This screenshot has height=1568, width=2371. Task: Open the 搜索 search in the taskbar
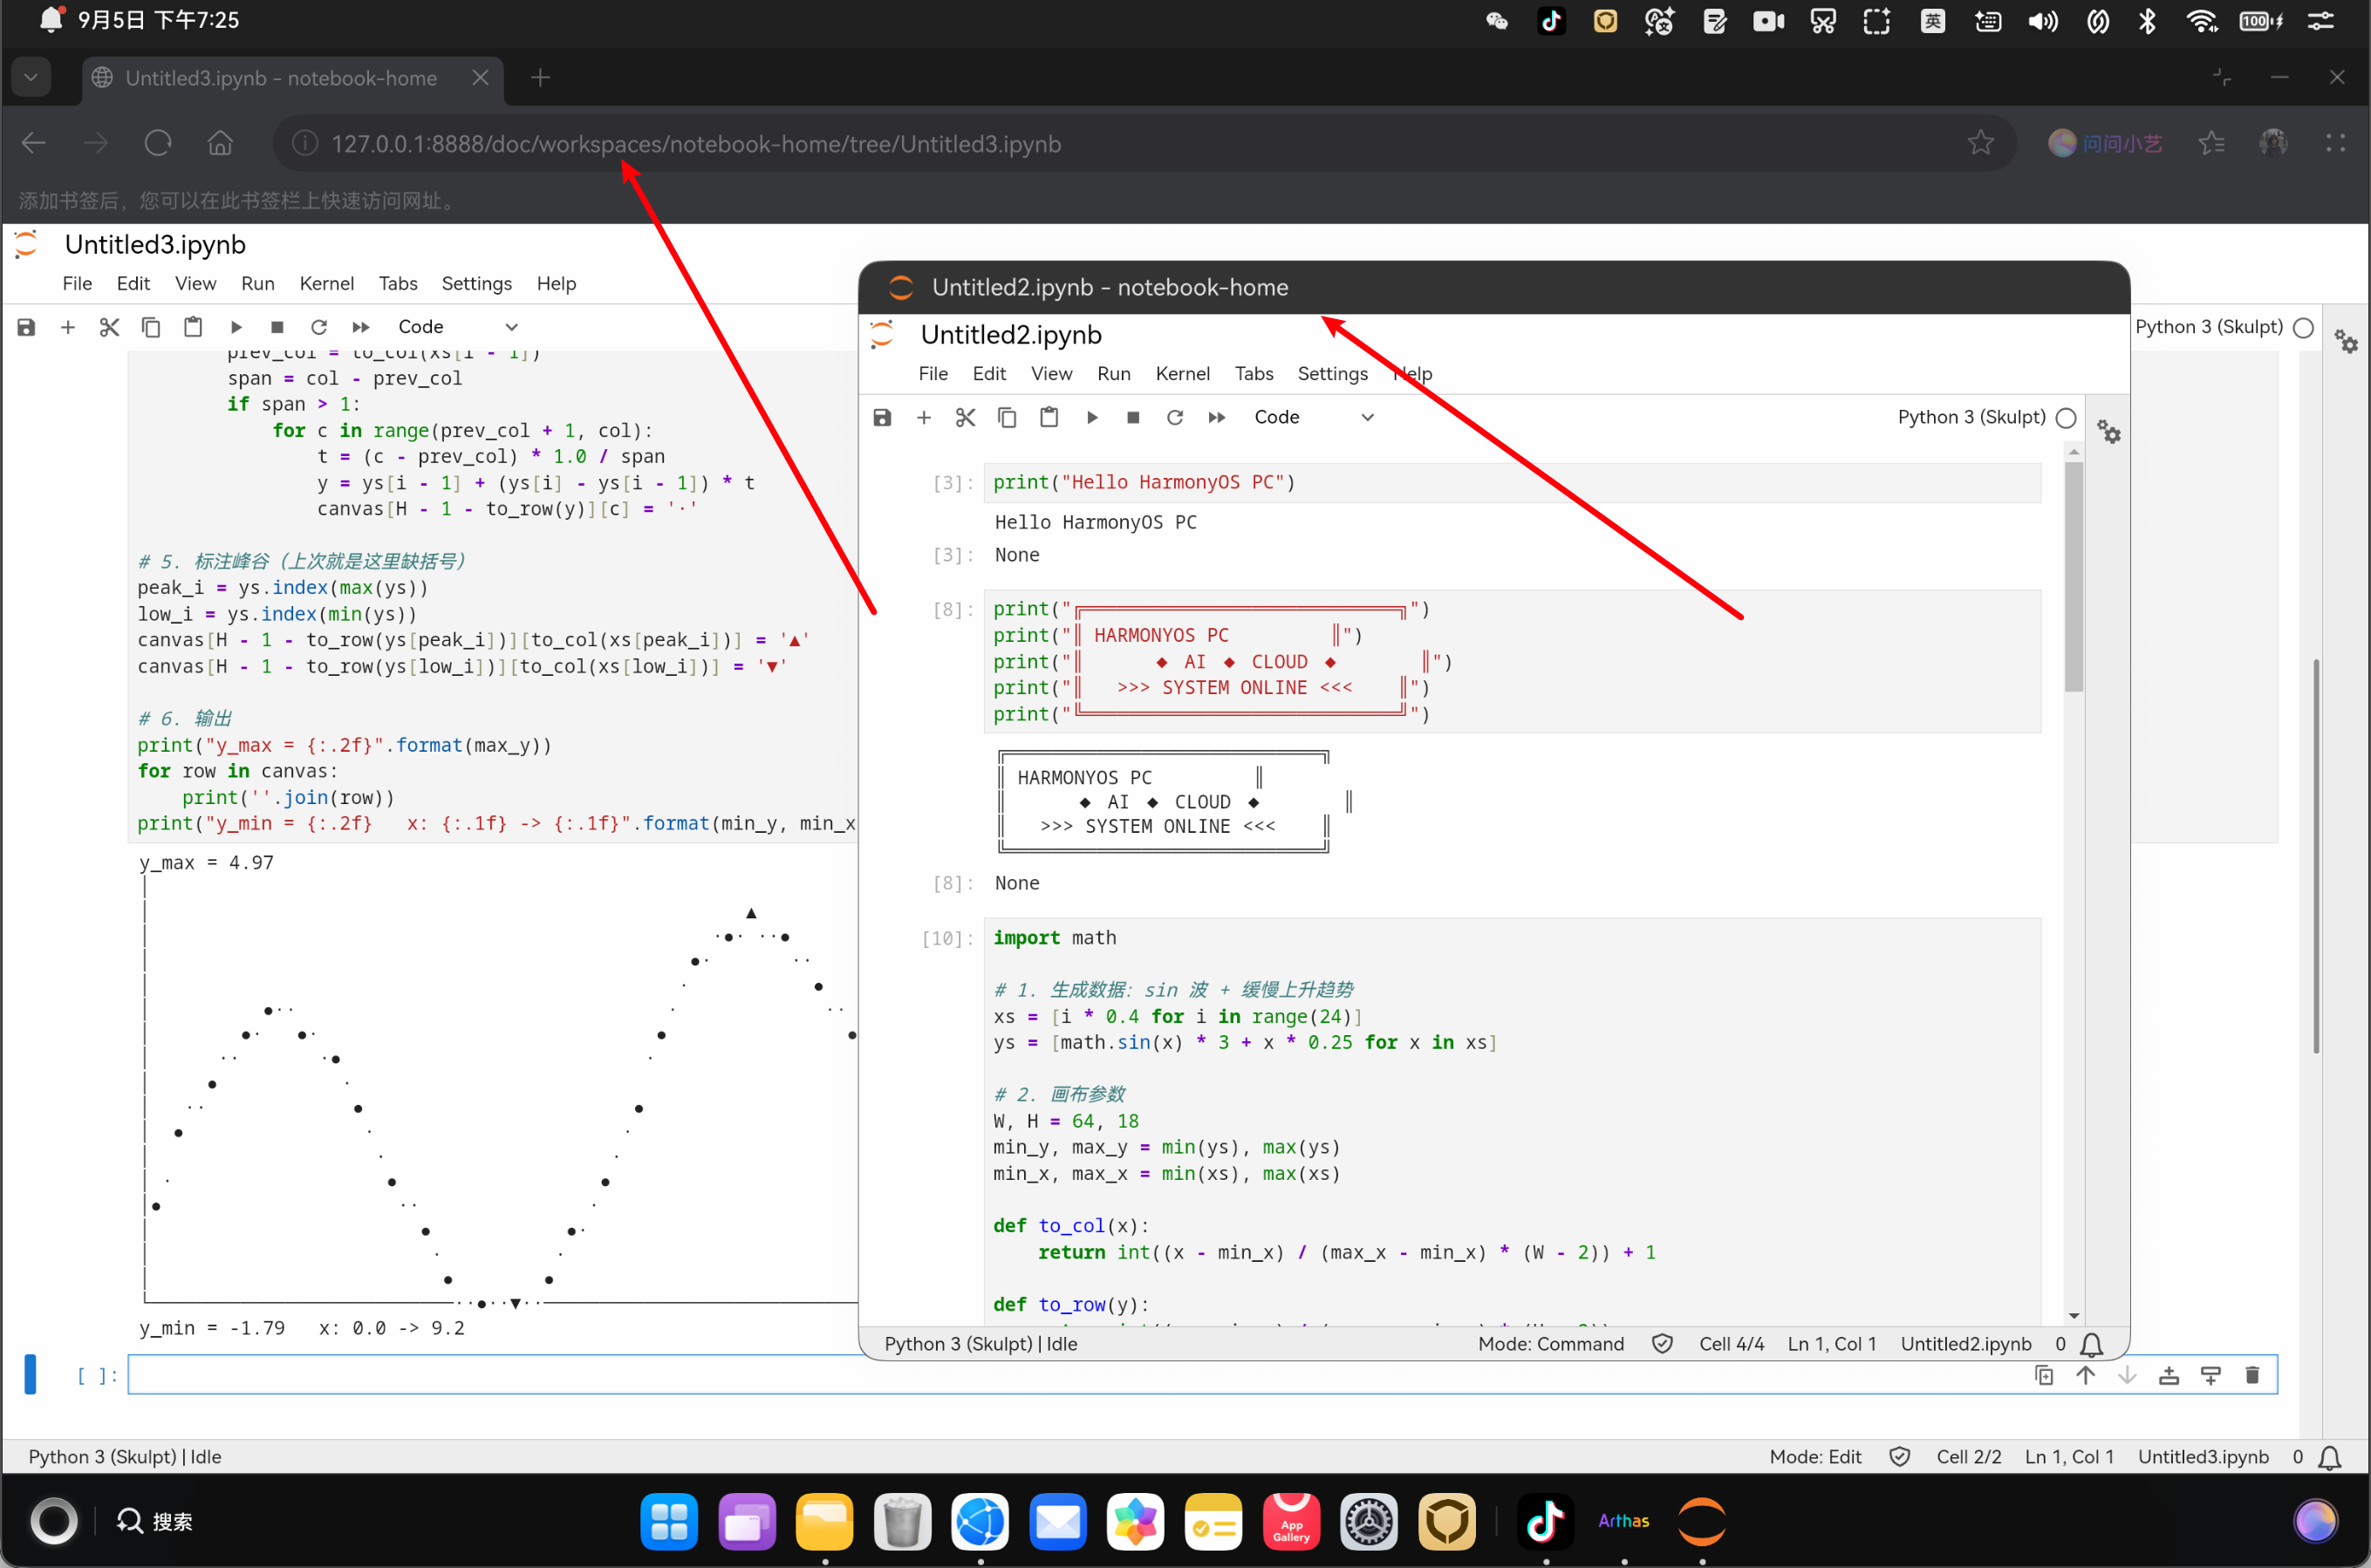155,1521
